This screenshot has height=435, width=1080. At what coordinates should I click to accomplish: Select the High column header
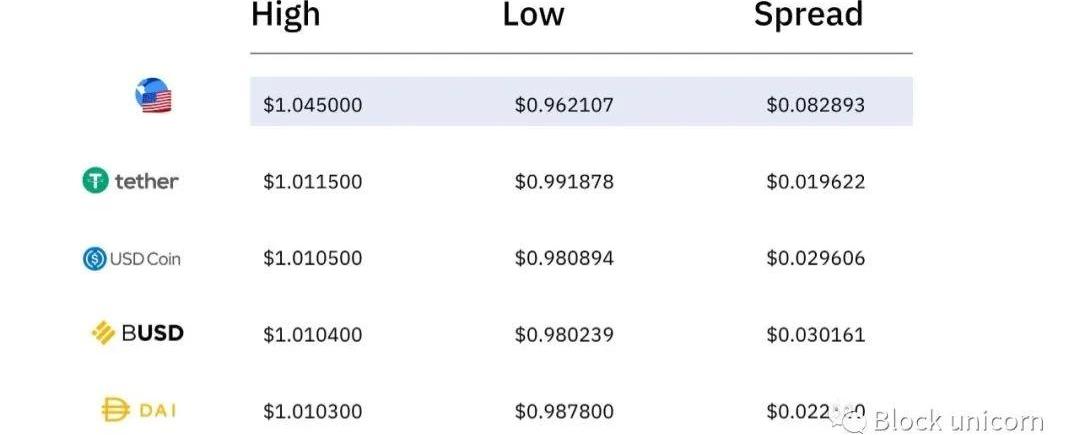[285, 15]
